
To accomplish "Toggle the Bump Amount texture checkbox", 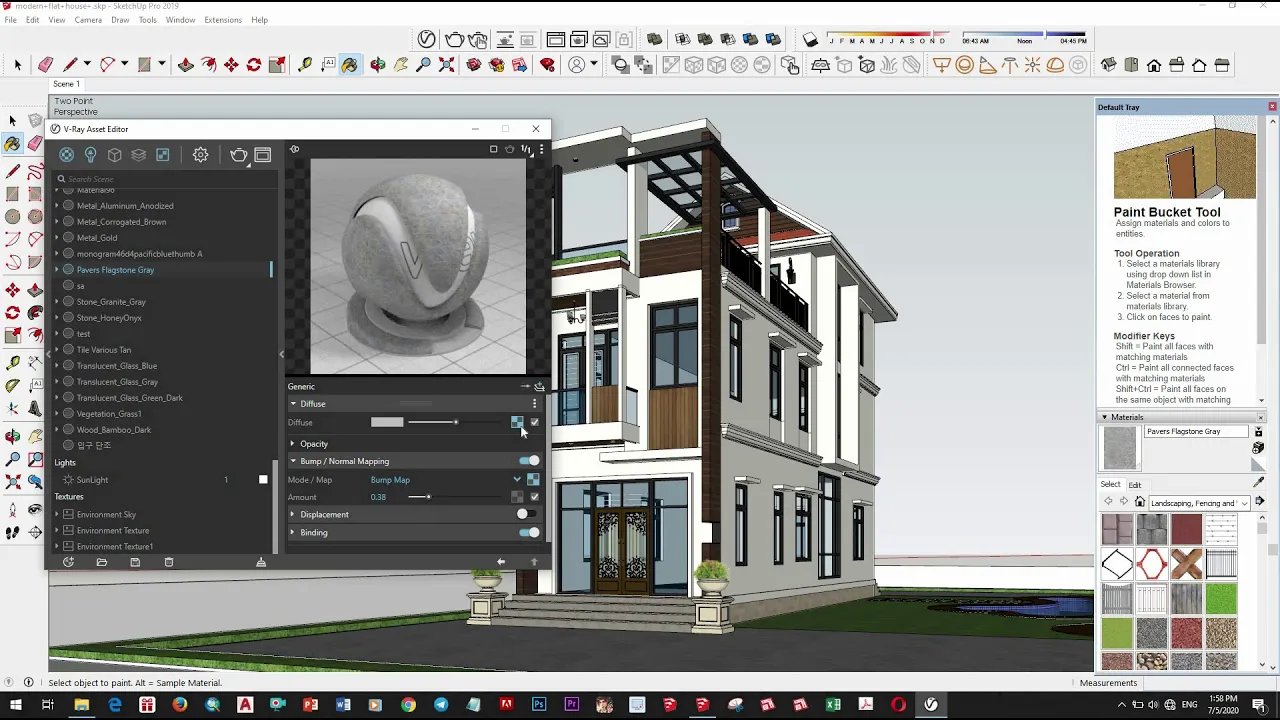I will pyautogui.click(x=534, y=497).
